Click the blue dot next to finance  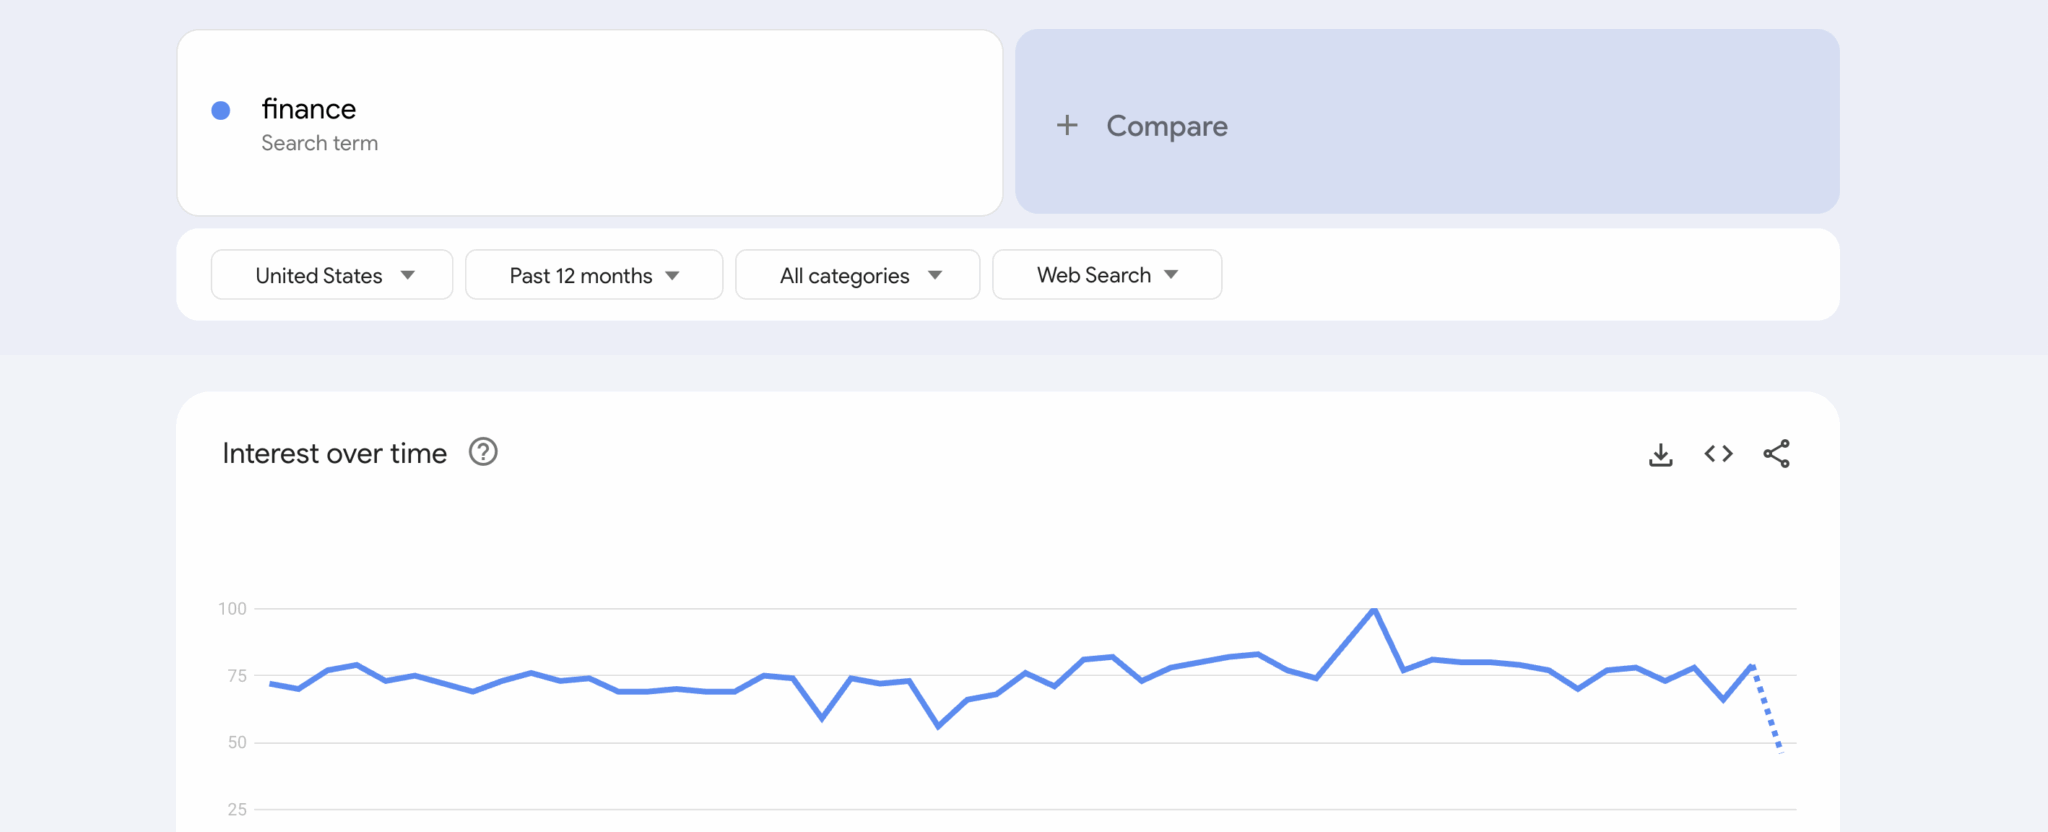point(221,110)
